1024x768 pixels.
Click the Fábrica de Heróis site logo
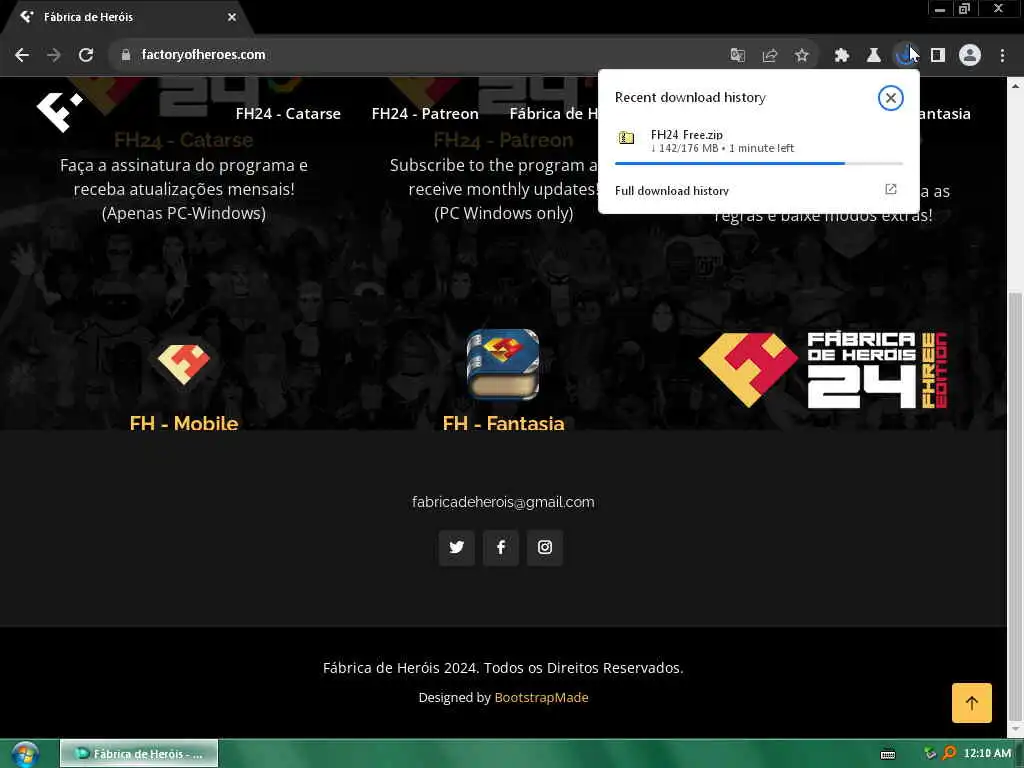click(x=59, y=112)
